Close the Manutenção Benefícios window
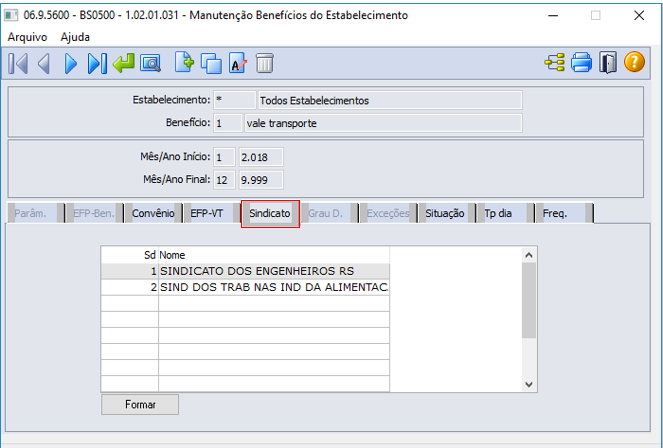Viewport: 663px width, 448px height. 639,16
